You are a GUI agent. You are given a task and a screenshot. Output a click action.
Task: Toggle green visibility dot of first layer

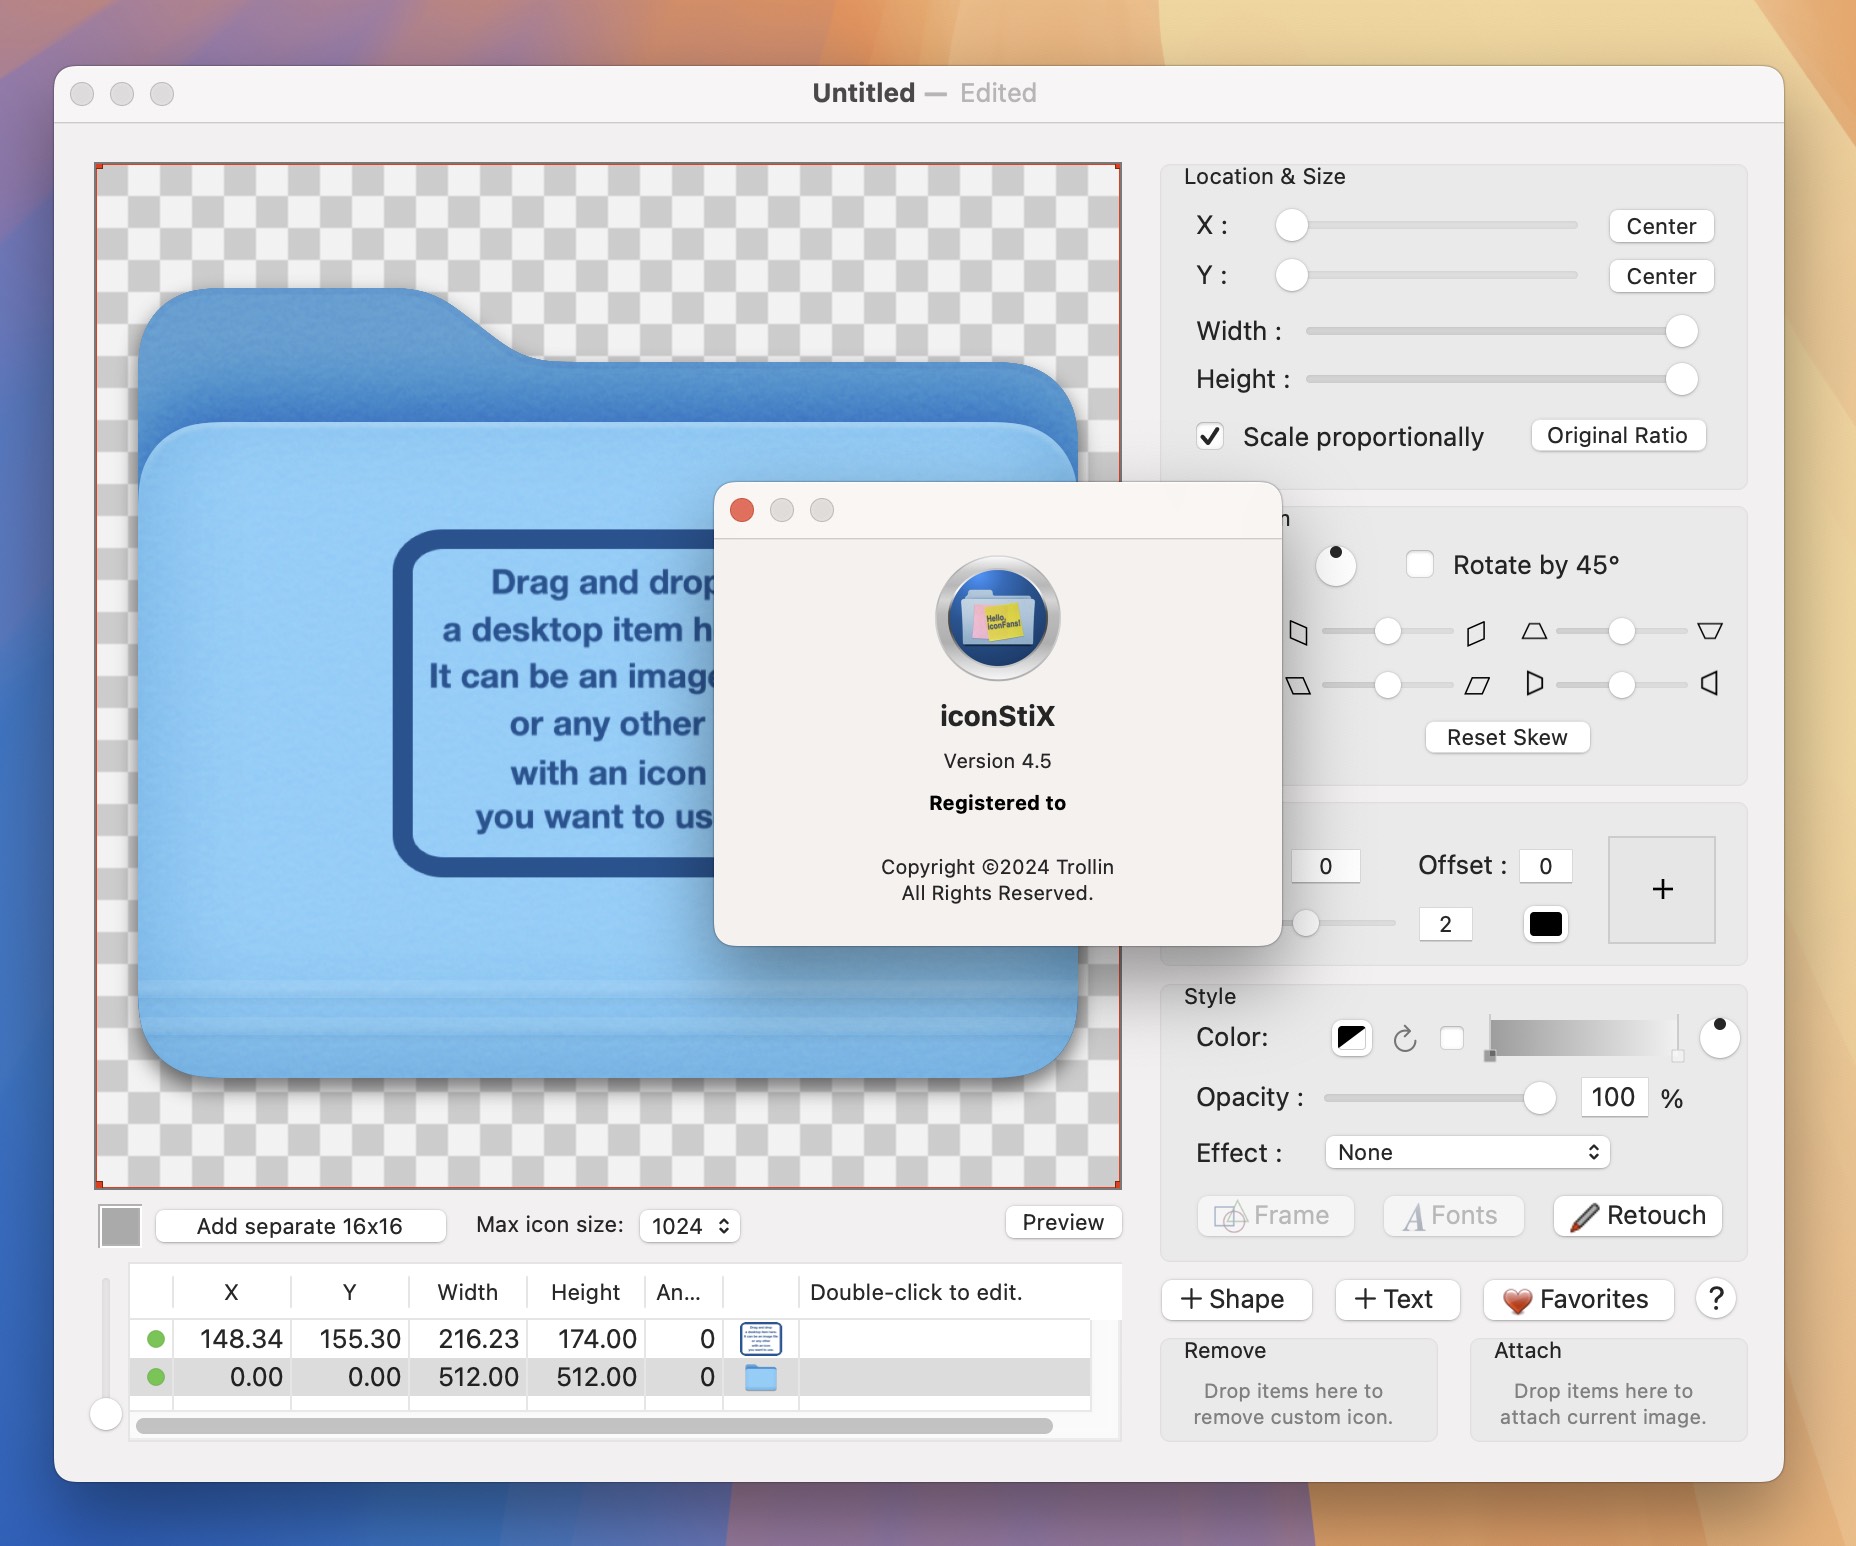155,1339
